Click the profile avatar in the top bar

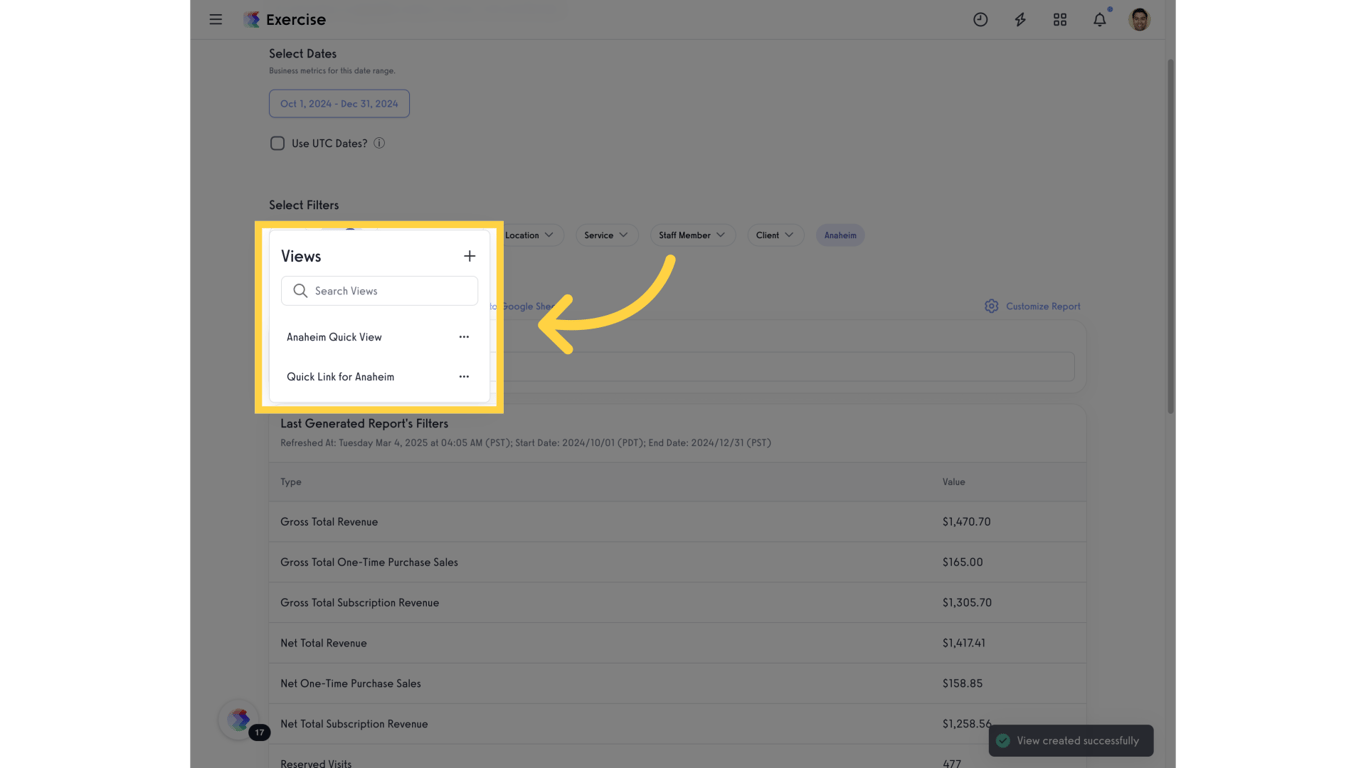pyautogui.click(x=1139, y=19)
